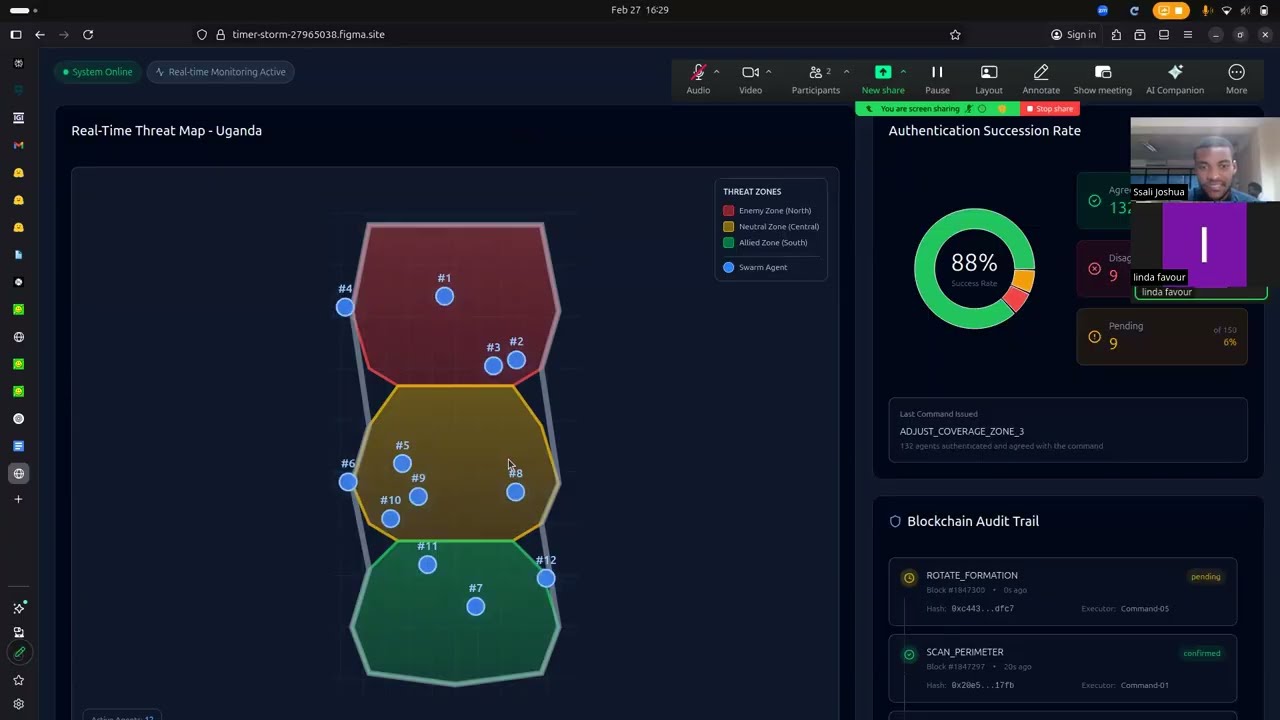1280x720 pixels.
Task: Click Zoom tray icon in top bar
Action: 1103,10
